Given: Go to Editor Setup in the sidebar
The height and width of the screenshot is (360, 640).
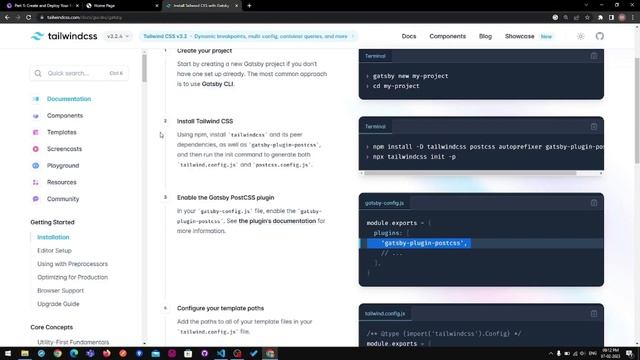Looking at the screenshot, I should [x=54, y=251].
